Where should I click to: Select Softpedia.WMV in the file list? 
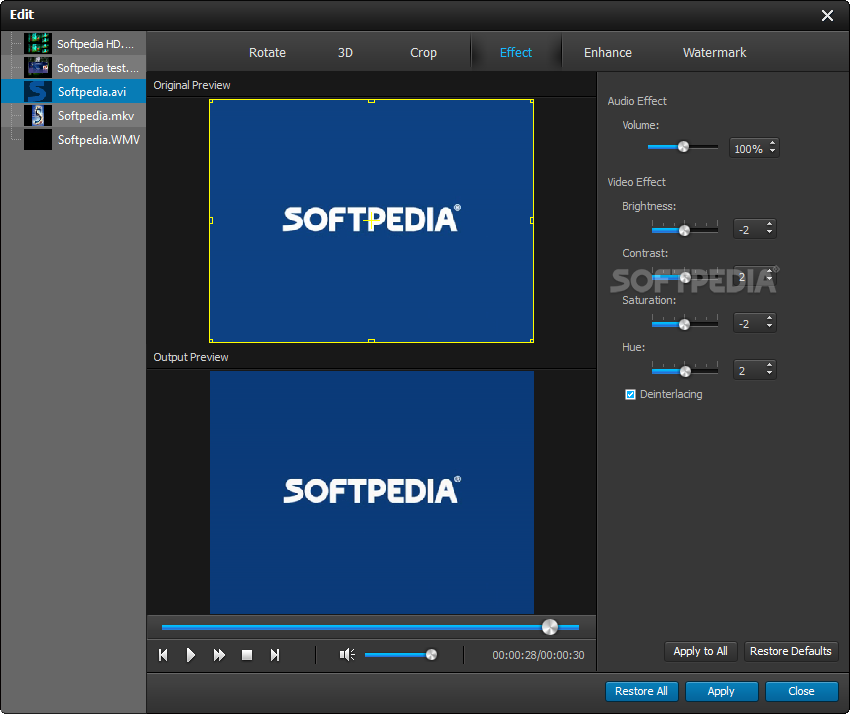[98, 140]
